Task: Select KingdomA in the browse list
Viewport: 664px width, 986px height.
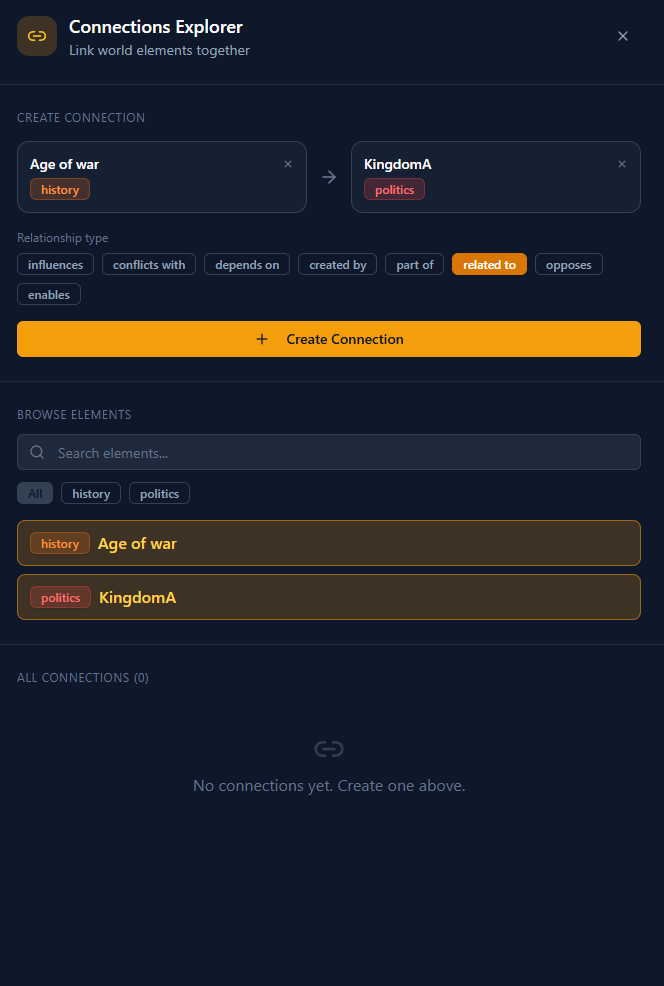Action: click(329, 597)
